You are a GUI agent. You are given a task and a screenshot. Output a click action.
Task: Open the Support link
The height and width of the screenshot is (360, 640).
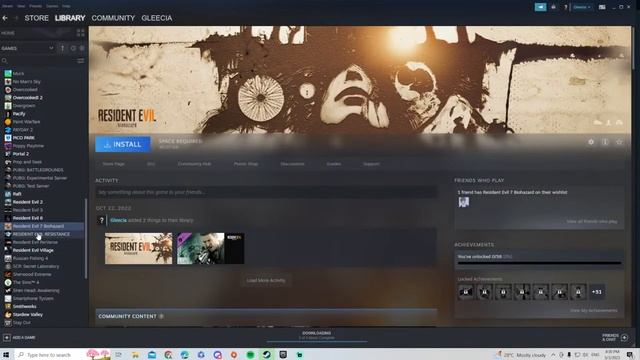(371, 164)
